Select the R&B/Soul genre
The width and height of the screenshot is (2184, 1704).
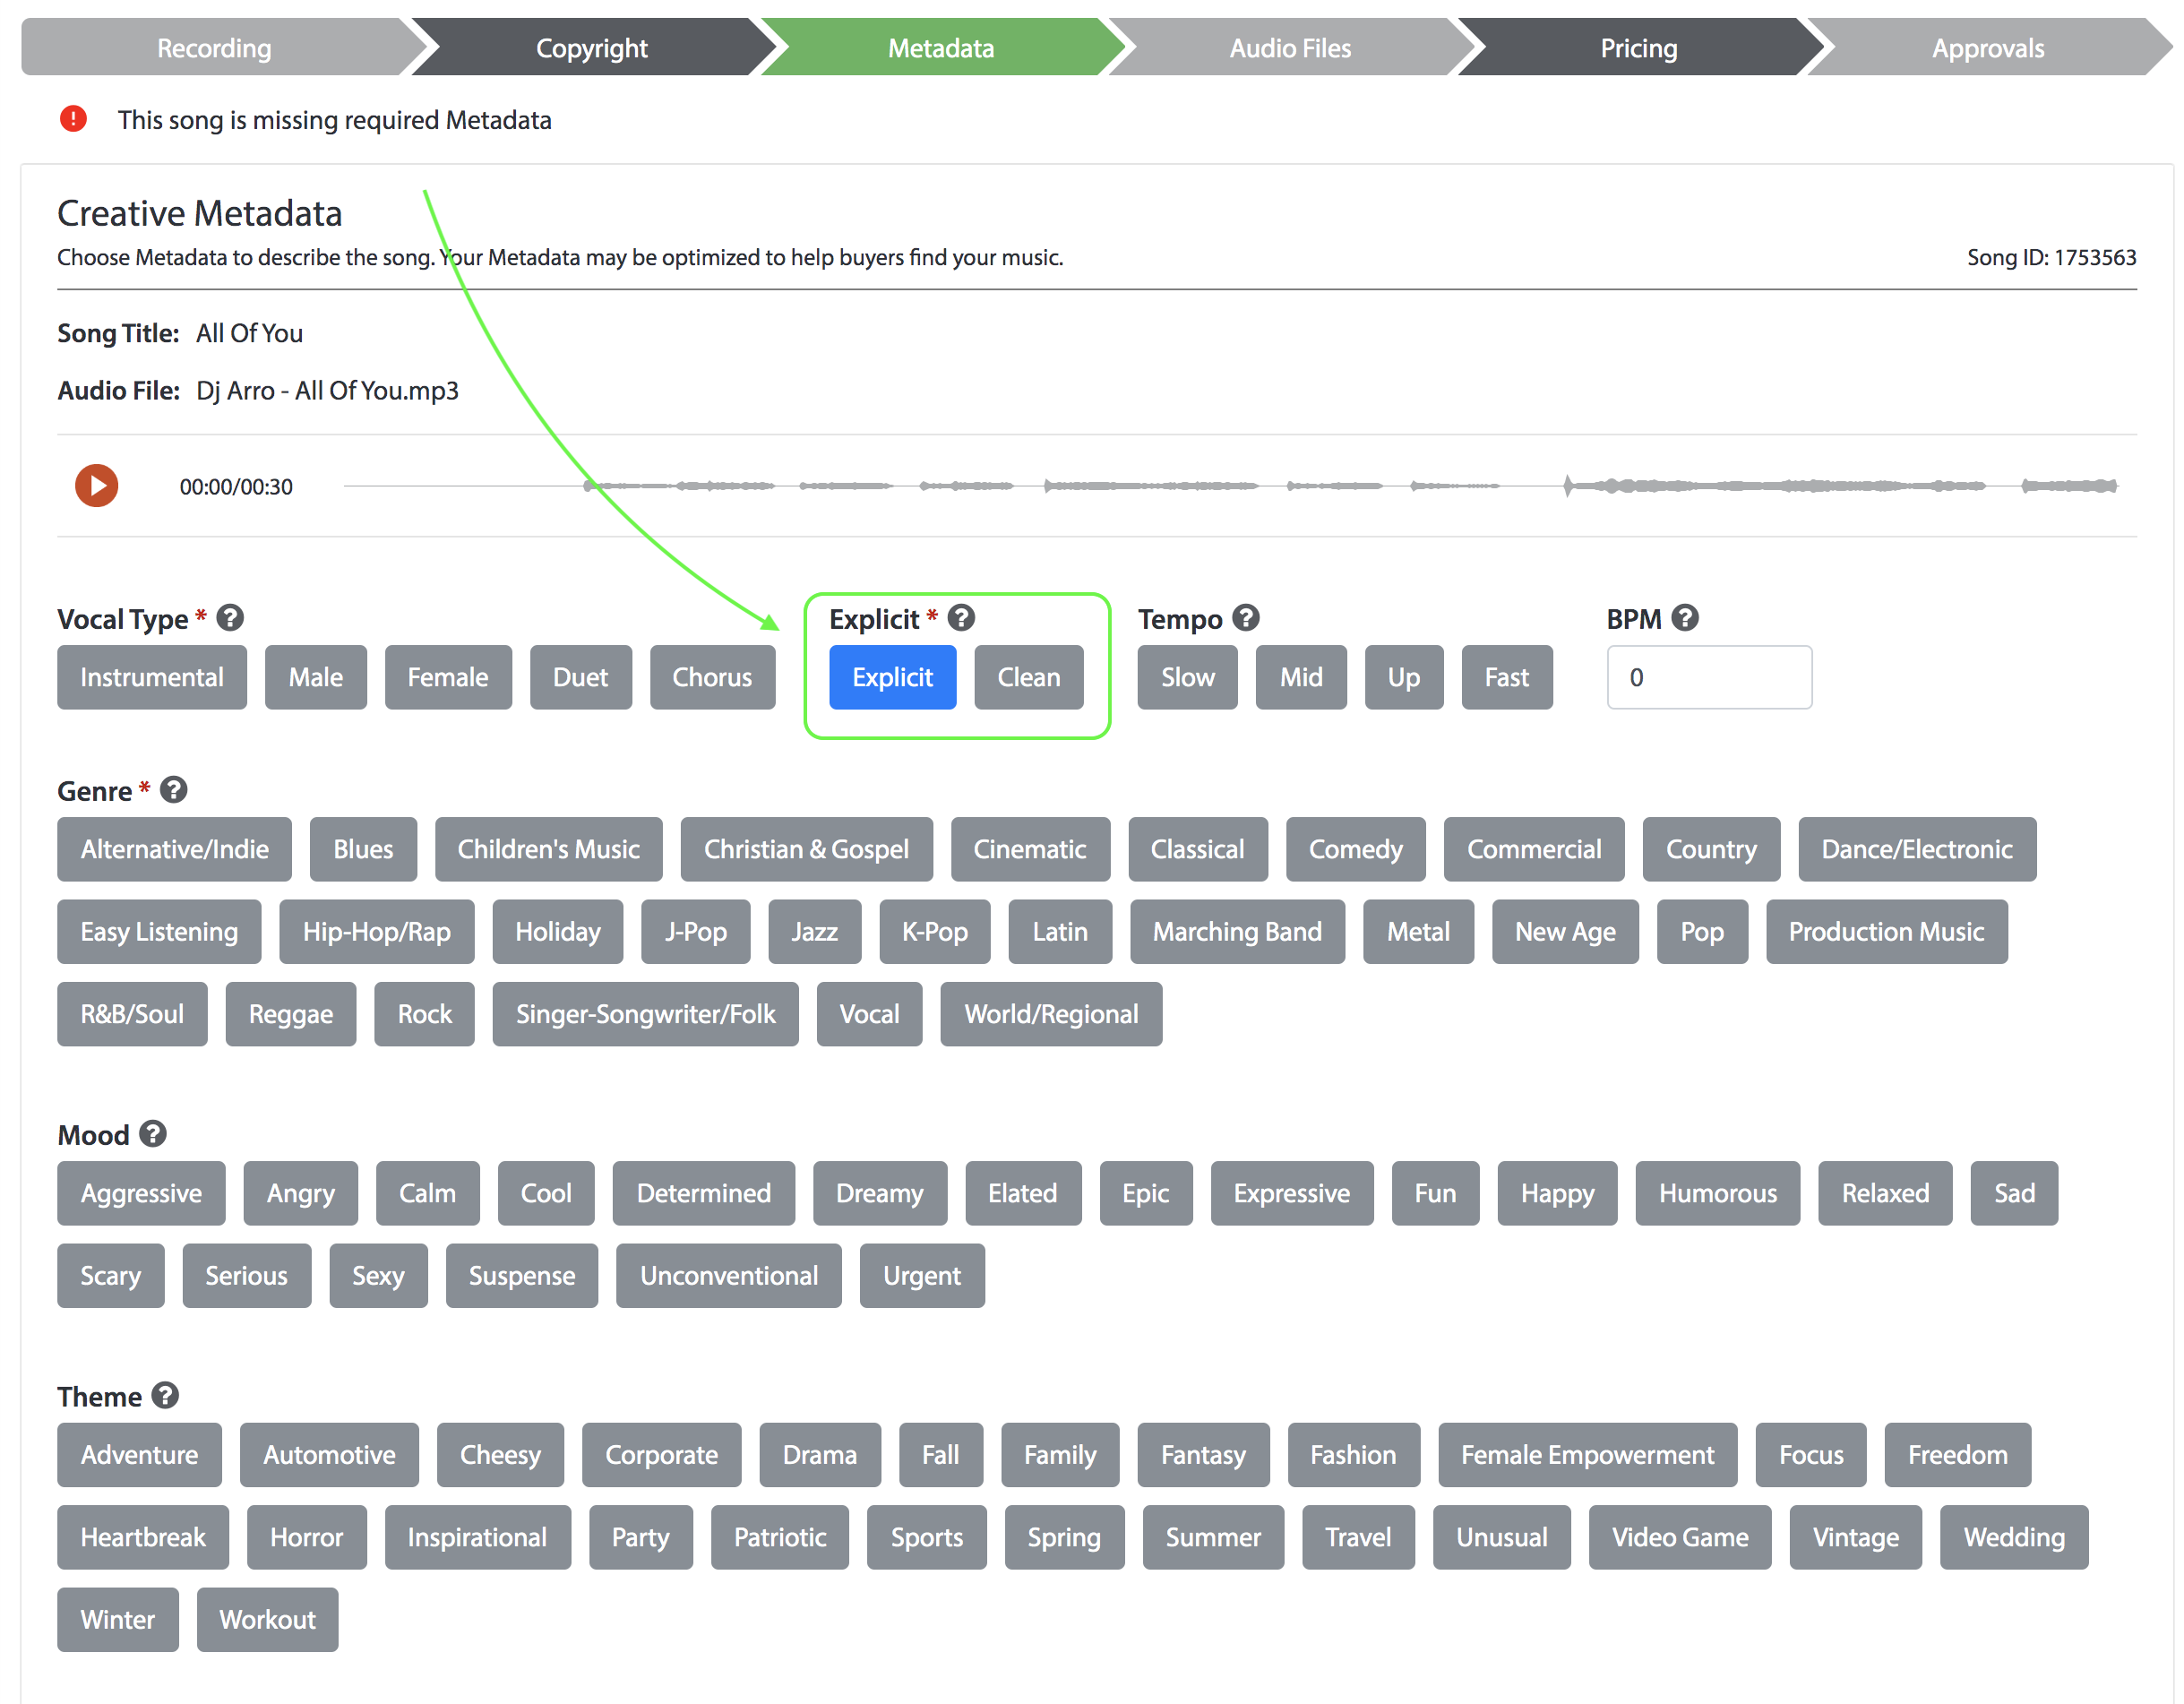(132, 1014)
